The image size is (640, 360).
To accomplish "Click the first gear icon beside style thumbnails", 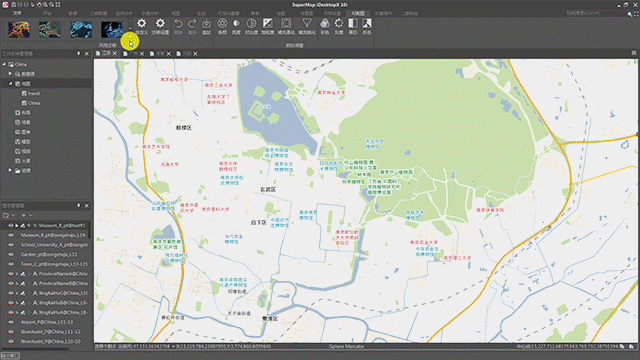I will pos(142,24).
